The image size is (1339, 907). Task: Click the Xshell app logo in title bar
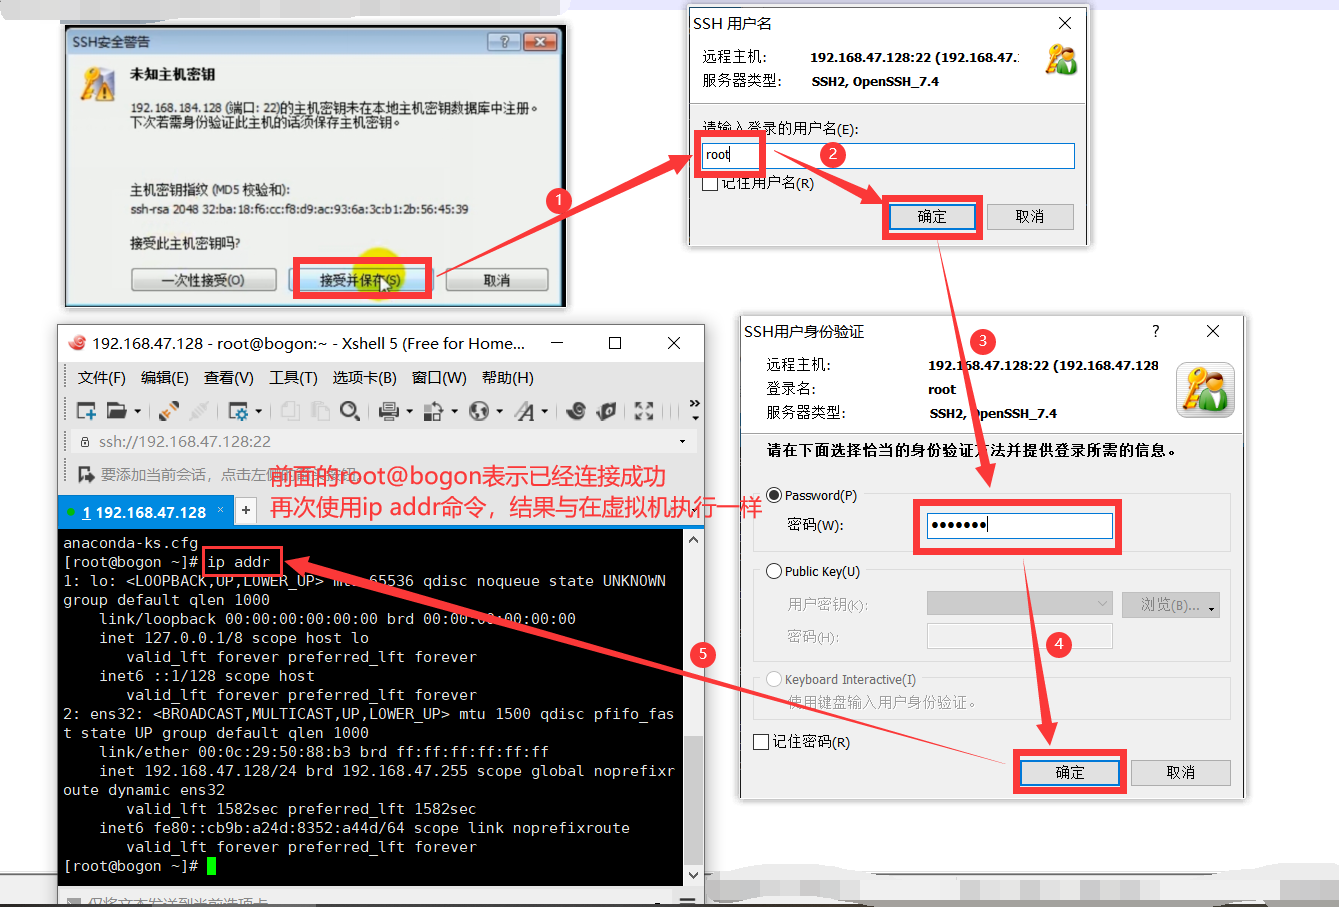tap(77, 343)
